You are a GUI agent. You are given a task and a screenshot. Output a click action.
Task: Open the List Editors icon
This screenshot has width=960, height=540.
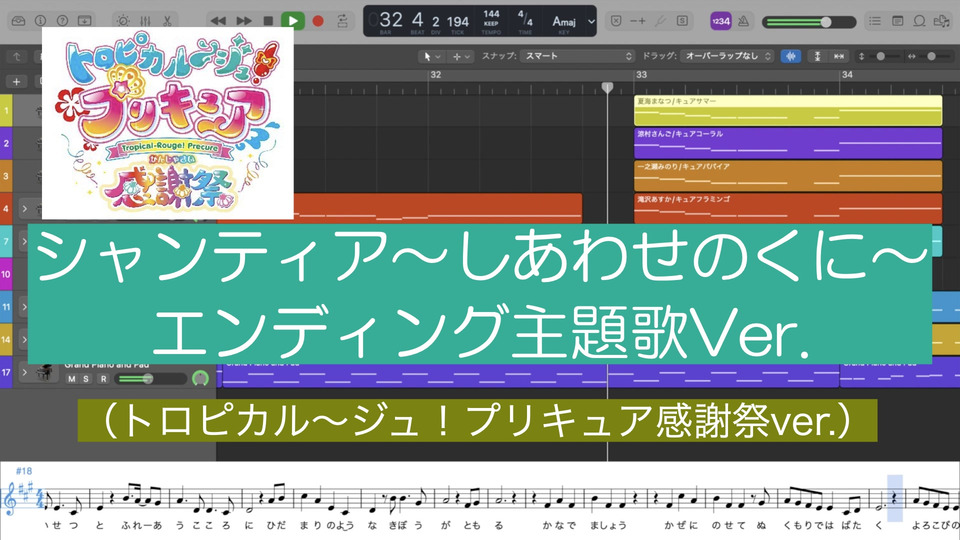[x=876, y=21]
